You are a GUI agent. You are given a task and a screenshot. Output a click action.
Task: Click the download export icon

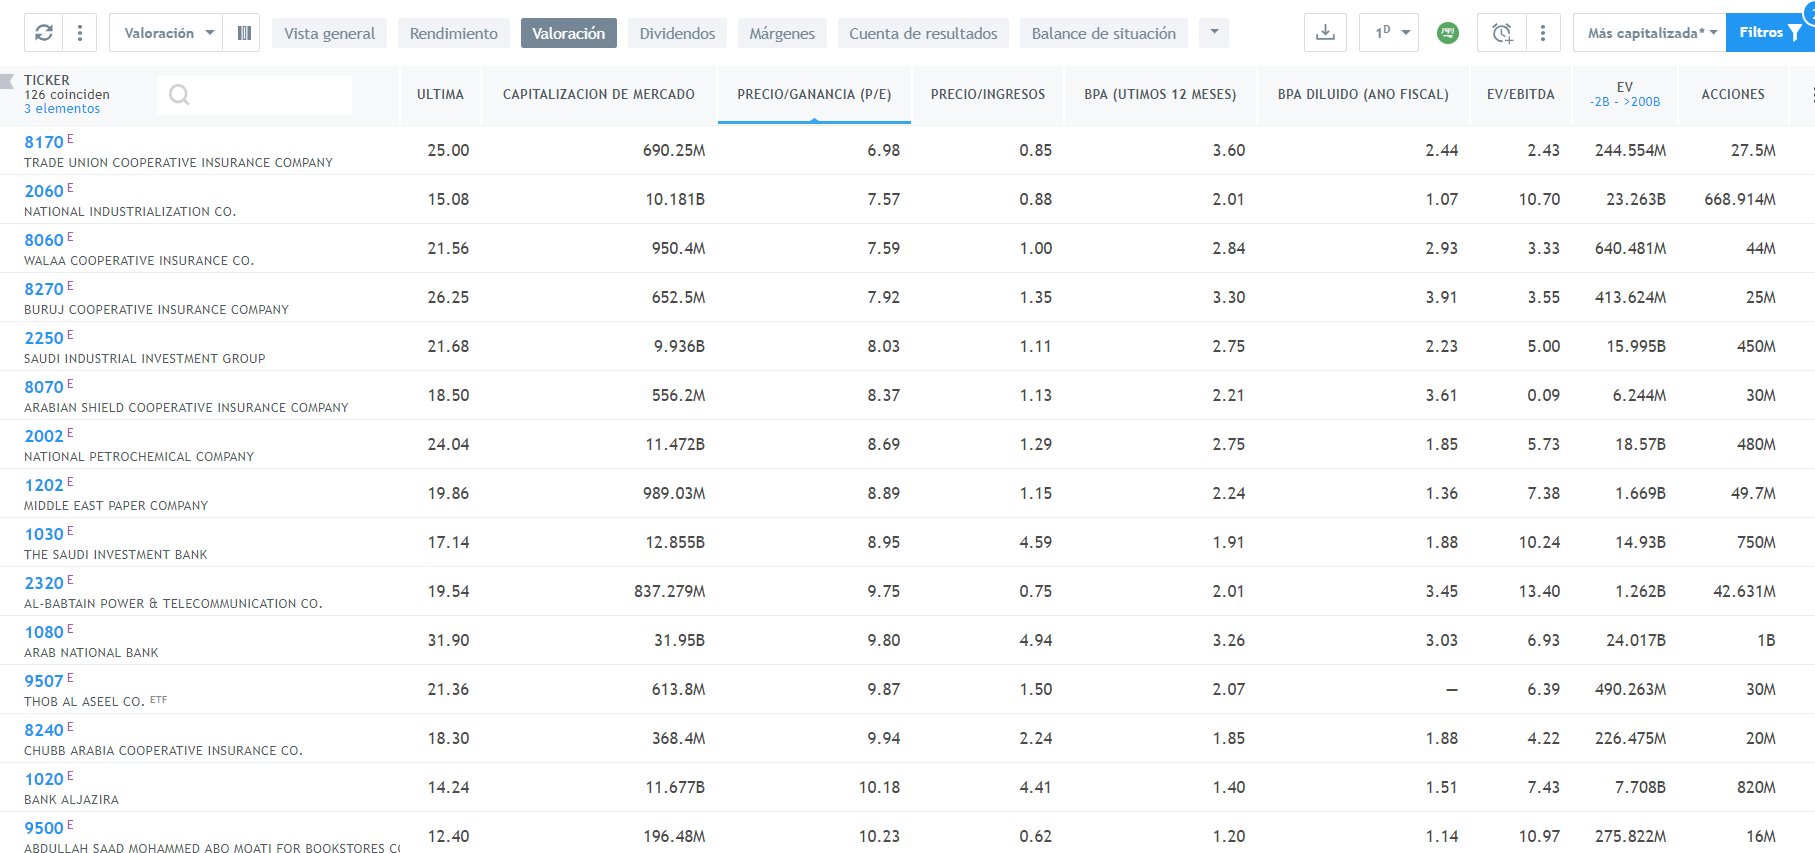(x=1325, y=33)
